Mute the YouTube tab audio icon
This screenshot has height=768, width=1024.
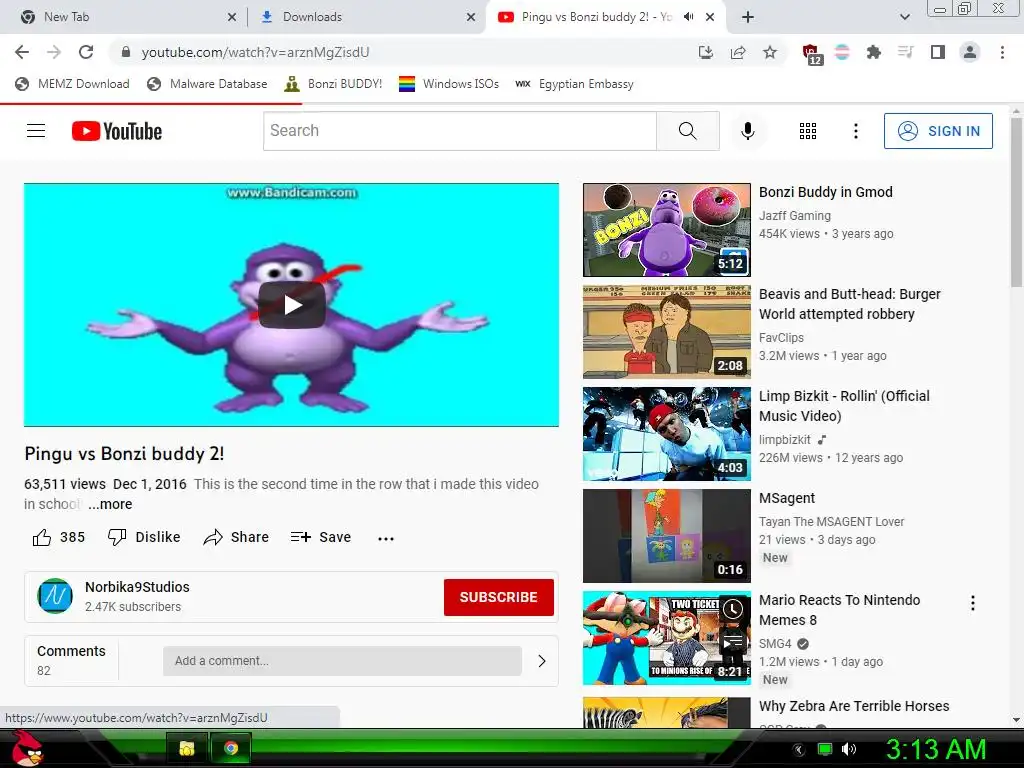[688, 17]
